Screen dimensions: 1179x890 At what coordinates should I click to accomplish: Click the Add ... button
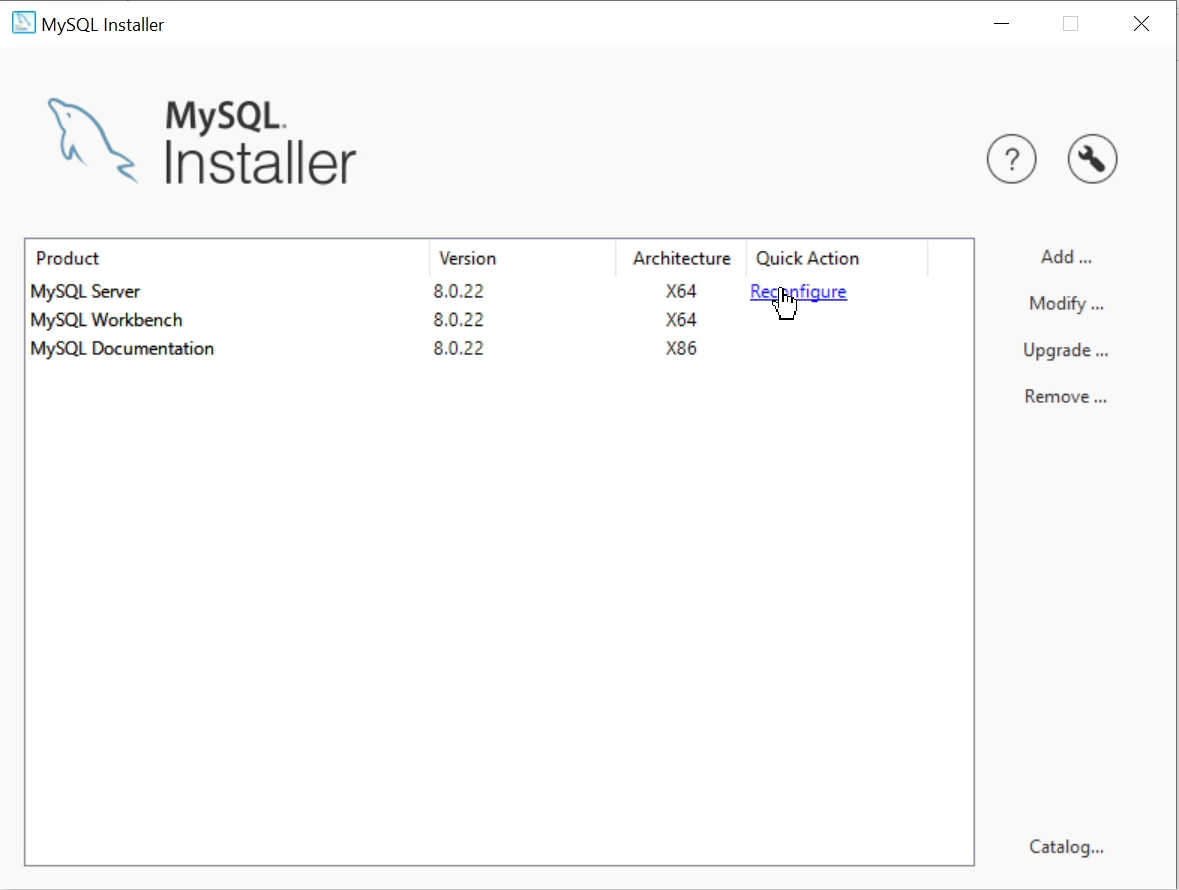[1065, 257]
